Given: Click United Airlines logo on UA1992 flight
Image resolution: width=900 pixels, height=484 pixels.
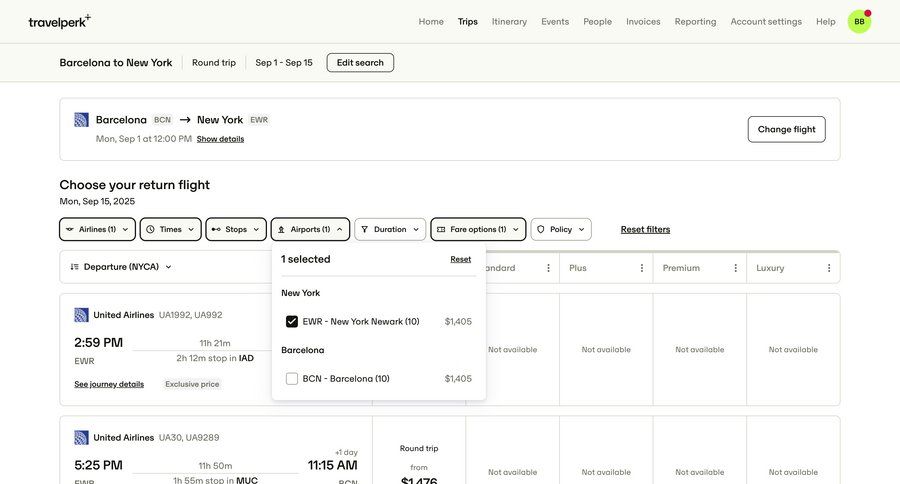Looking at the screenshot, I should tap(82, 315).
